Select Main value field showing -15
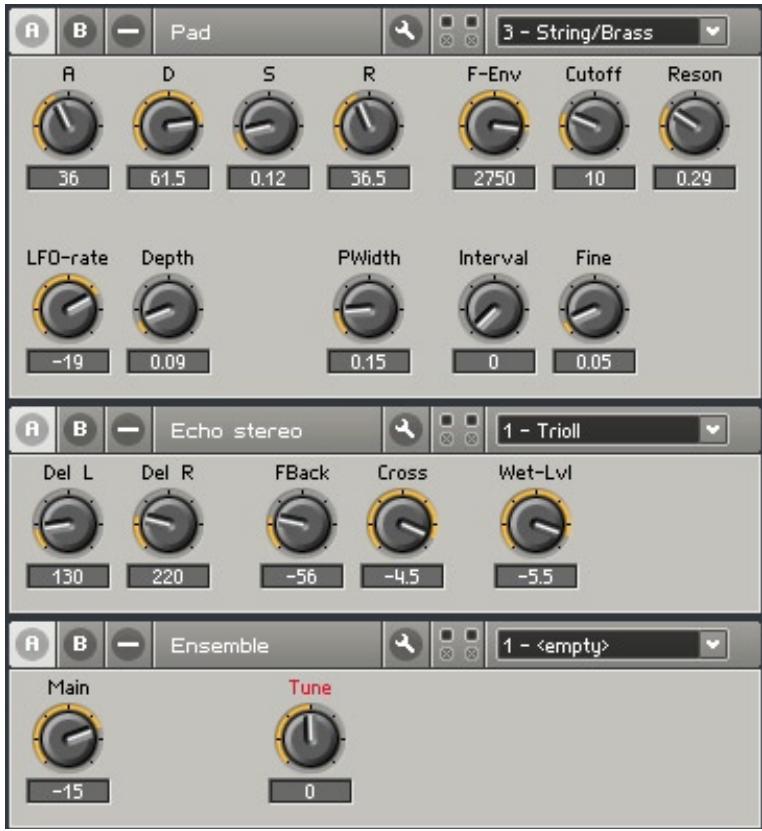Image resolution: width=762 pixels, height=831 pixels. pos(68,791)
